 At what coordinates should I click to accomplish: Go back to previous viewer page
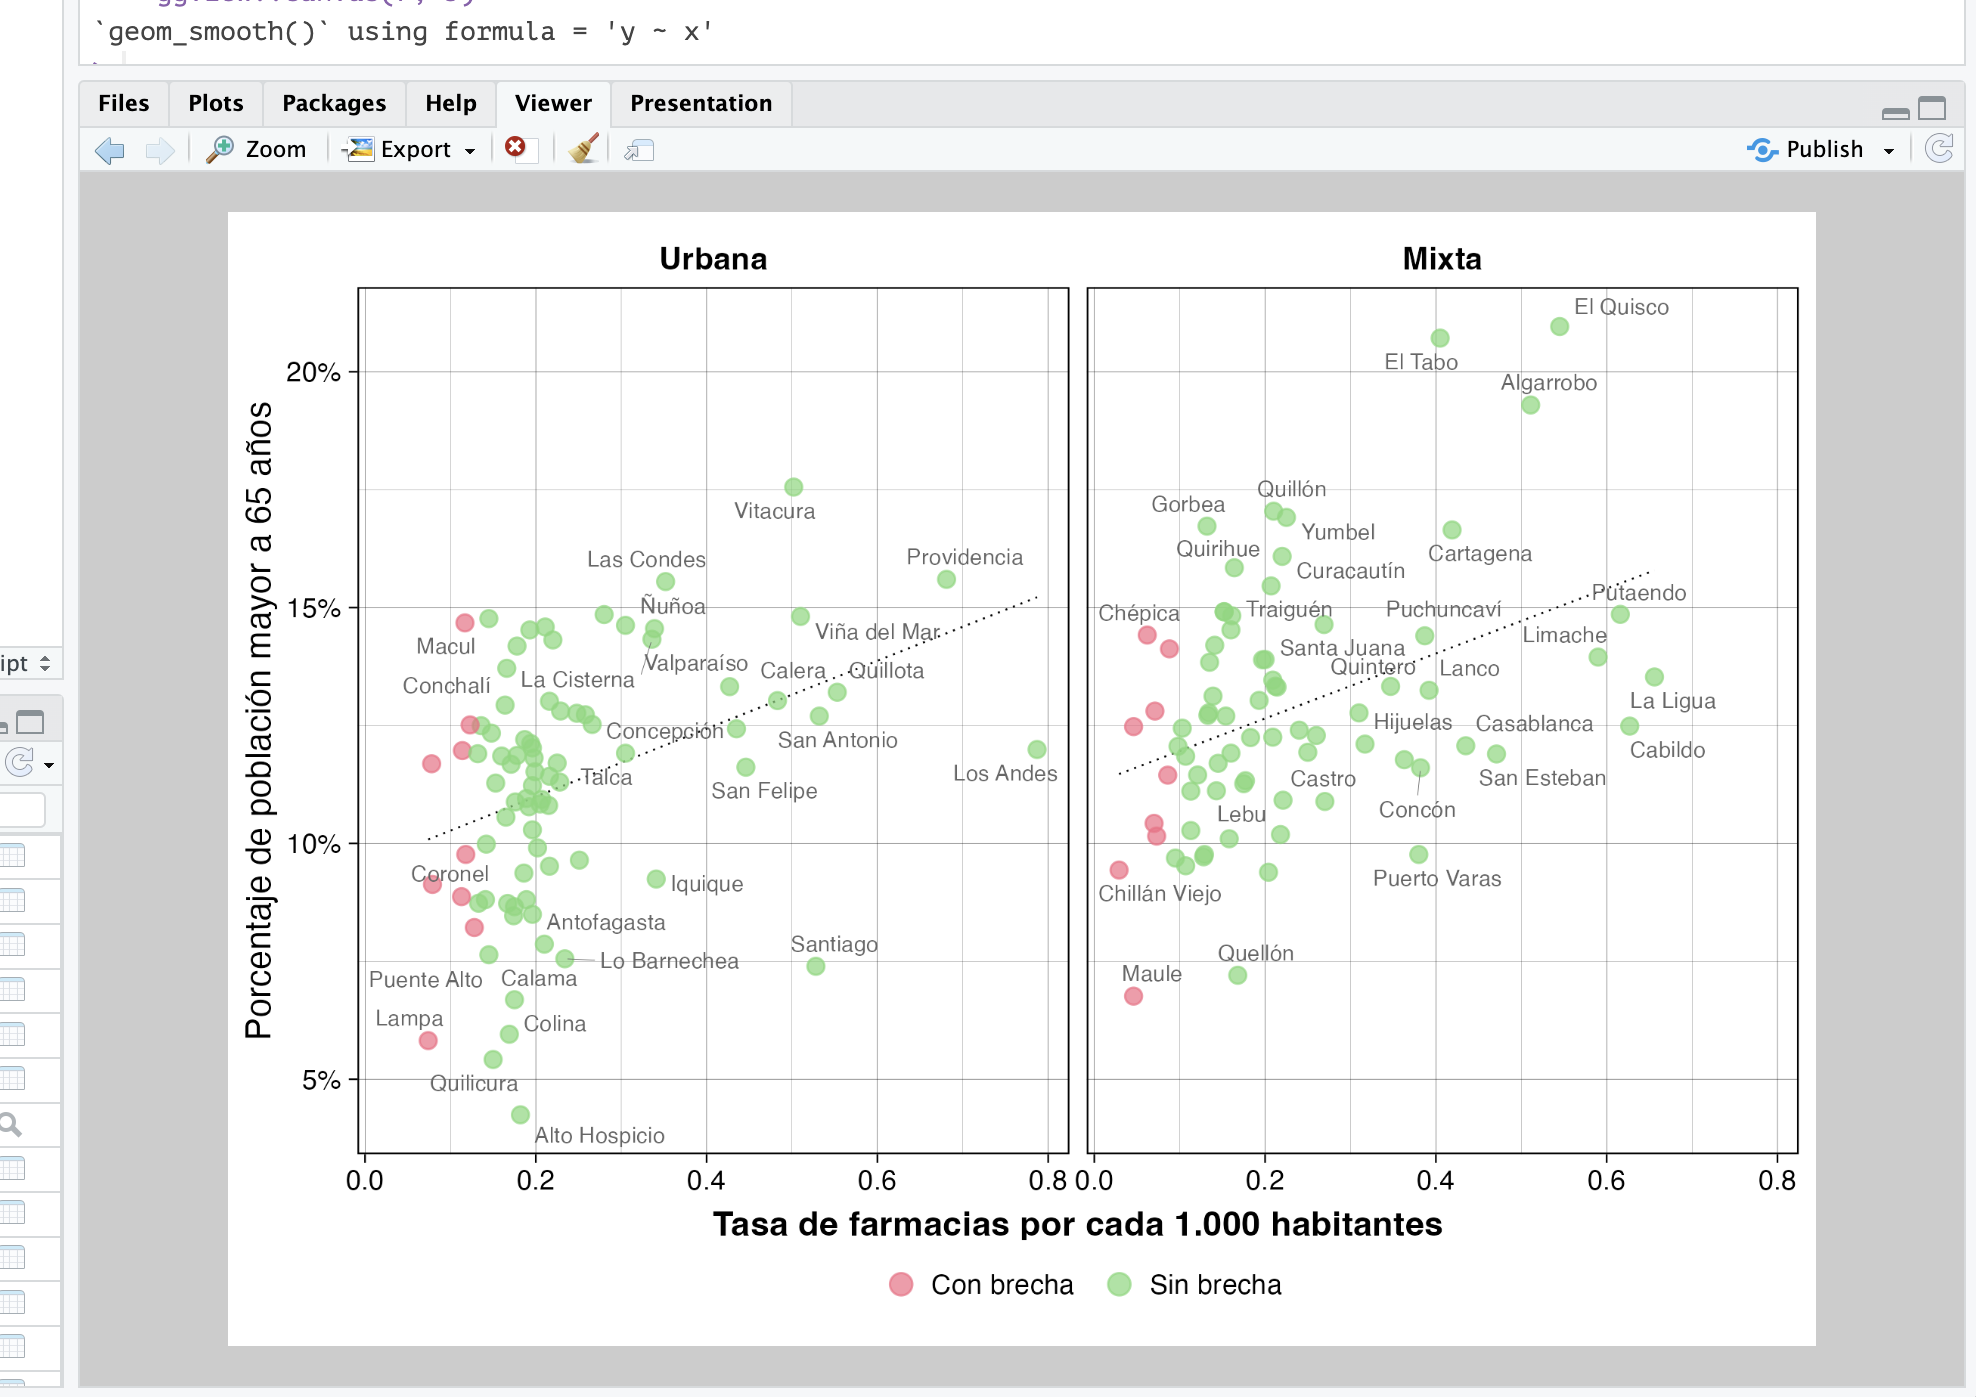tap(109, 150)
